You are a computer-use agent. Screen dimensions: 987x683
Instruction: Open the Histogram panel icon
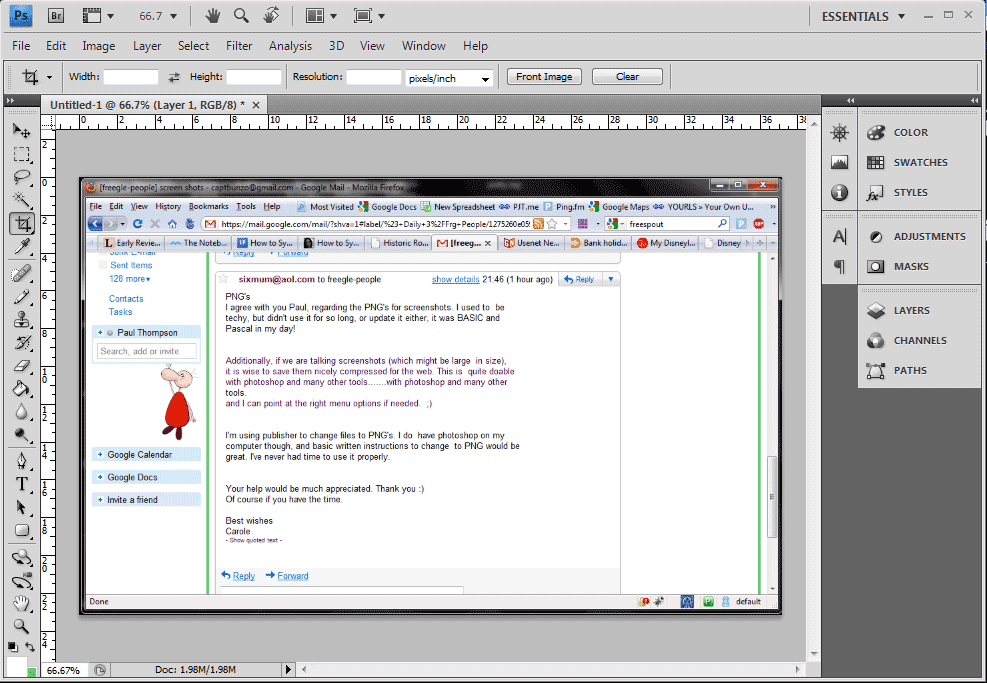(839, 163)
